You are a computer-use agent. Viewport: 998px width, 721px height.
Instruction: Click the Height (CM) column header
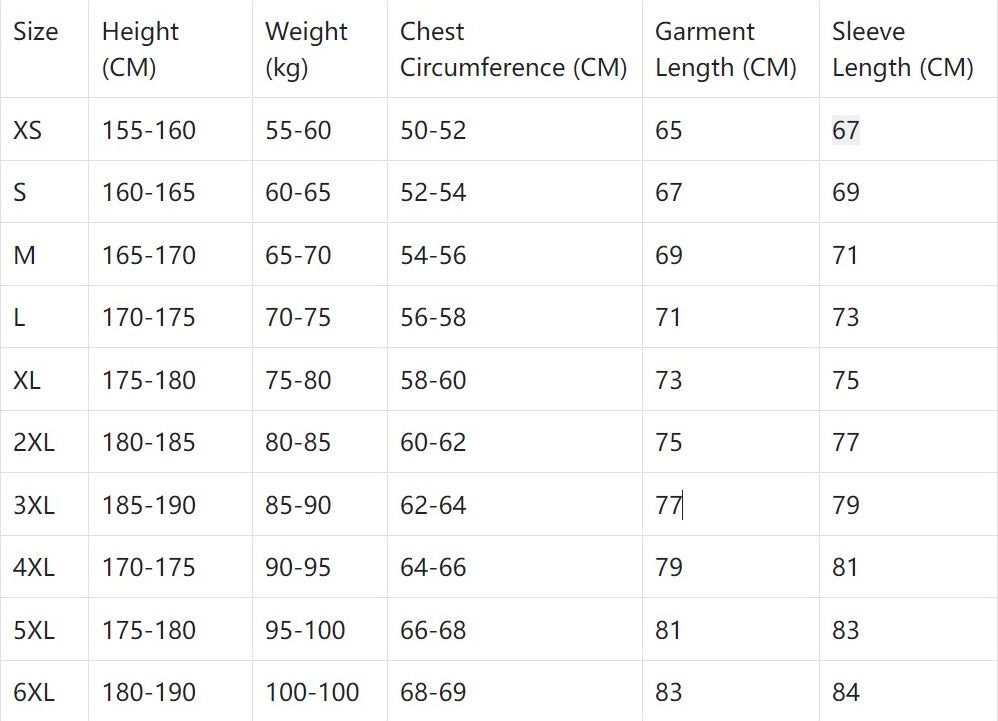tap(140, 49)
